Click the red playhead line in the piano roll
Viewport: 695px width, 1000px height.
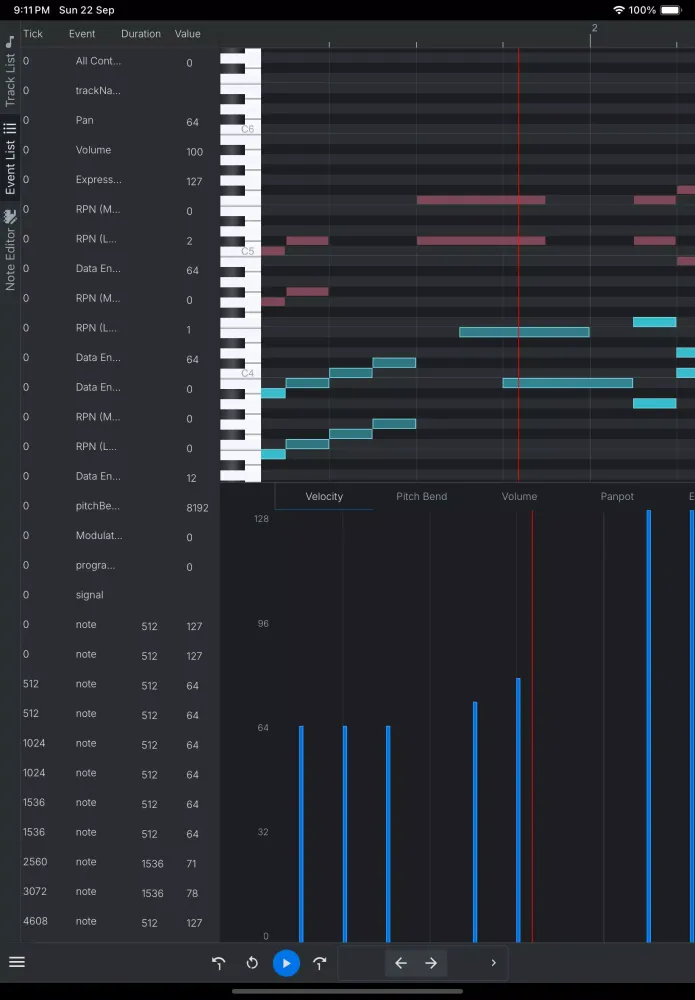518,265
